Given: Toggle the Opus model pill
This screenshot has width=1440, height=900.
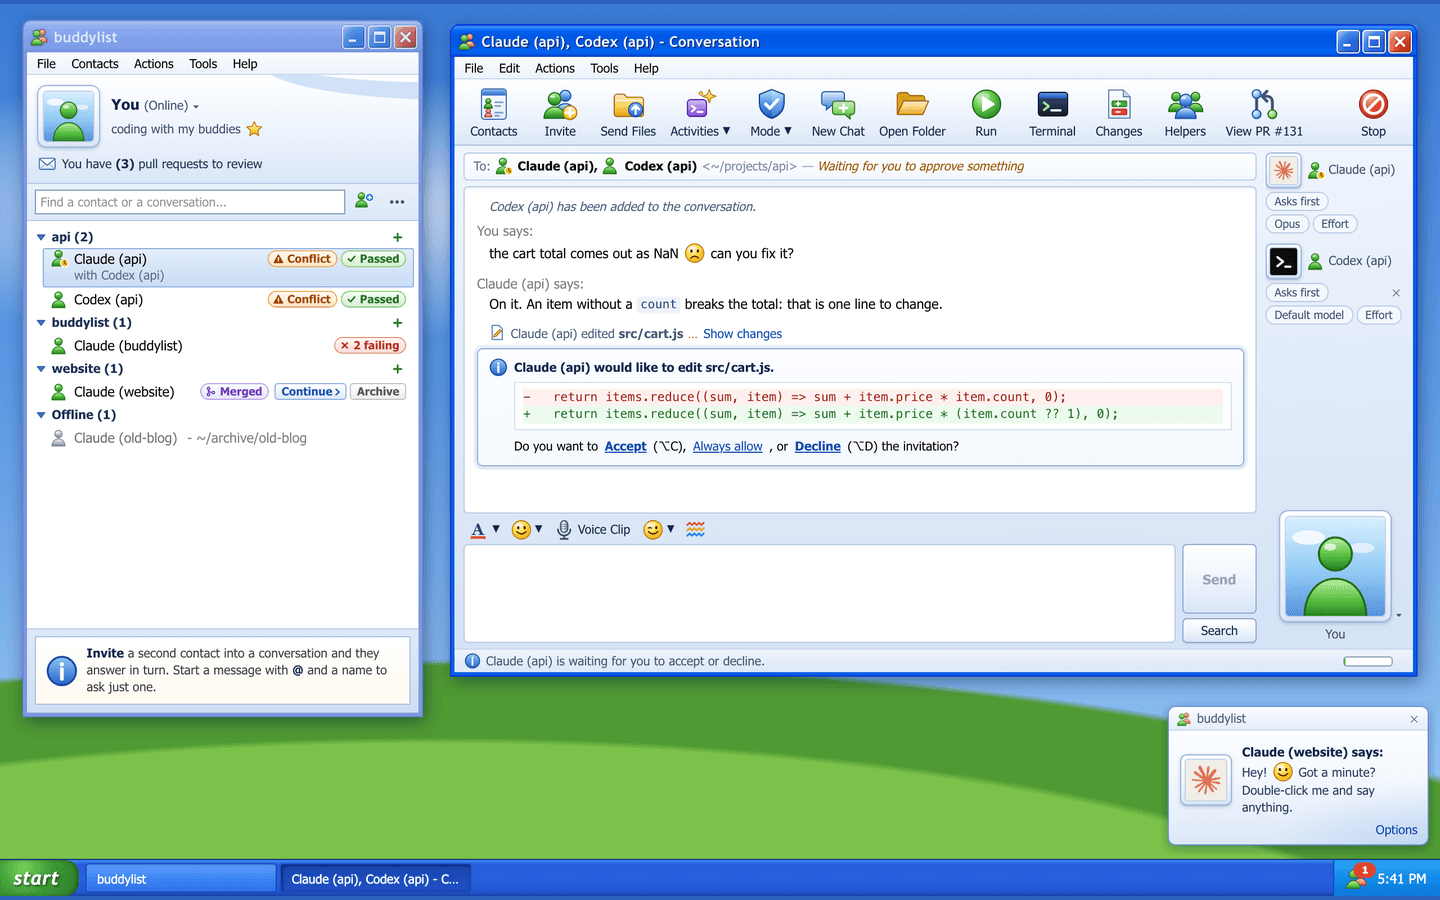Looking at the screenshot, I should pyautogui.click(x=1287, y=224).
